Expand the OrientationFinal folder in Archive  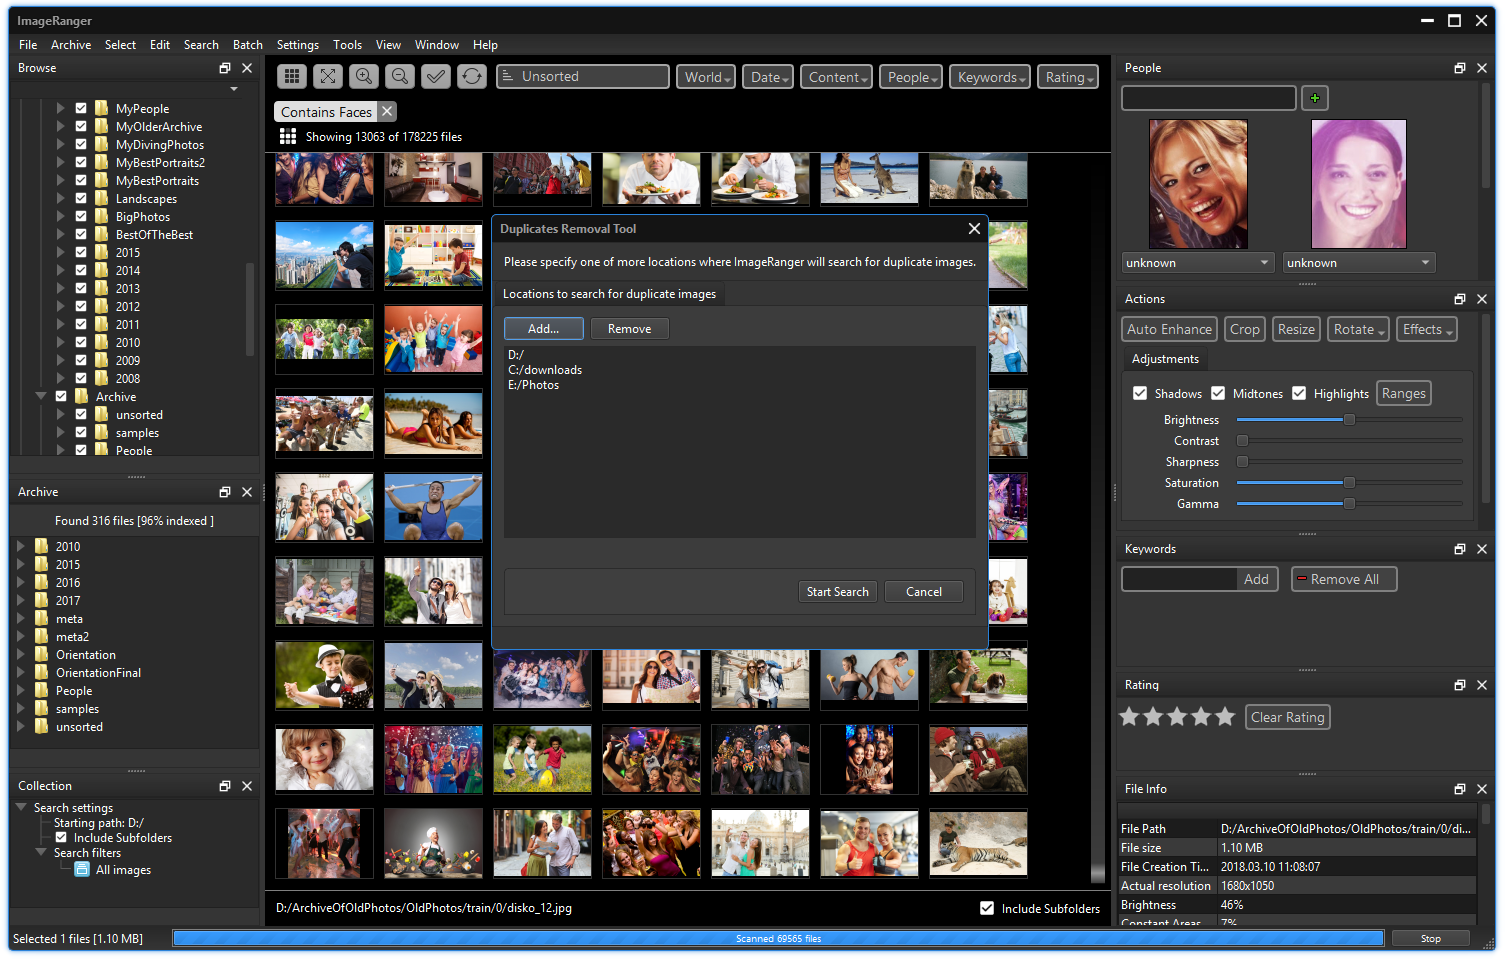pos(20,672)
